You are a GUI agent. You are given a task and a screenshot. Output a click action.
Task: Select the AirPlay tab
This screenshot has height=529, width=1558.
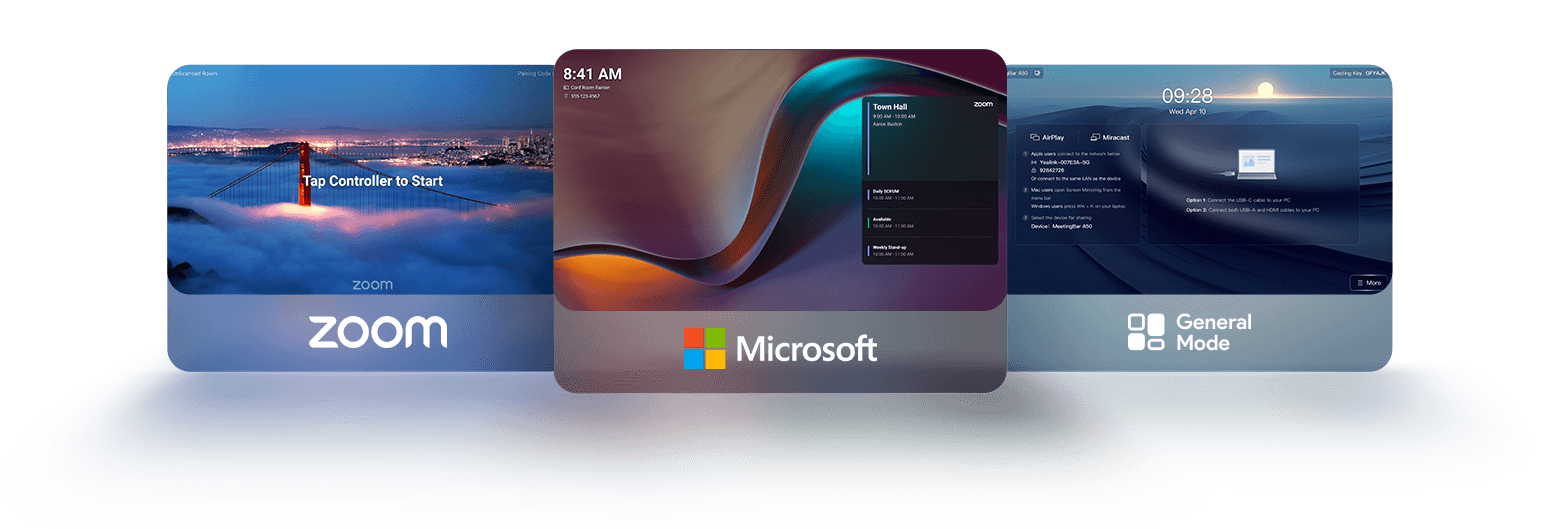point(1048,137)
